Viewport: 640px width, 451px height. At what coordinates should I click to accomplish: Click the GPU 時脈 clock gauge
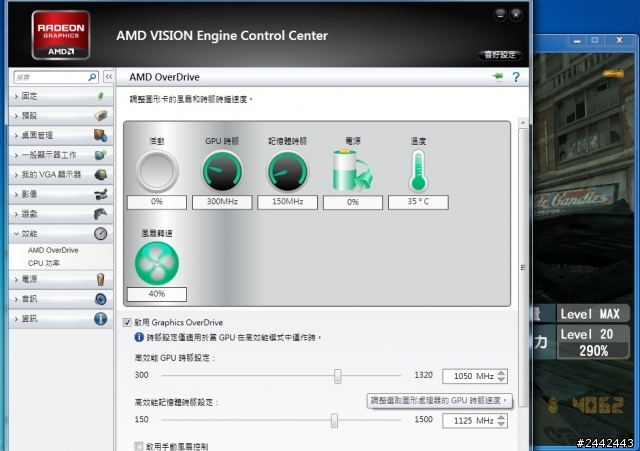[222, 171]
